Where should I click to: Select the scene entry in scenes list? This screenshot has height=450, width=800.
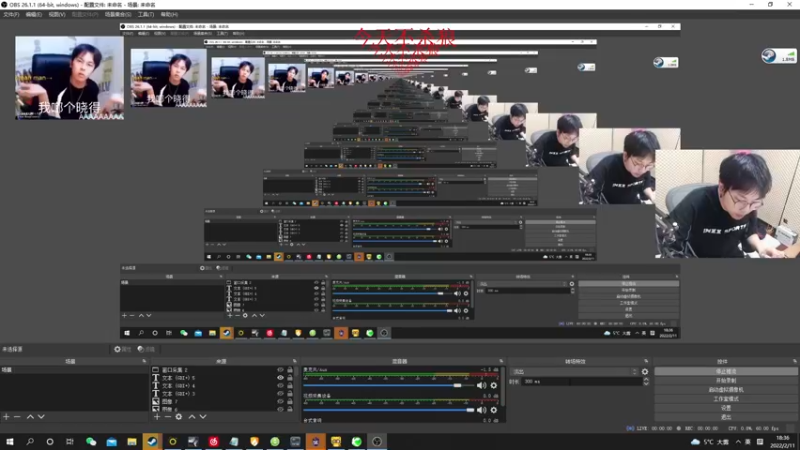[x=74, y=370]
